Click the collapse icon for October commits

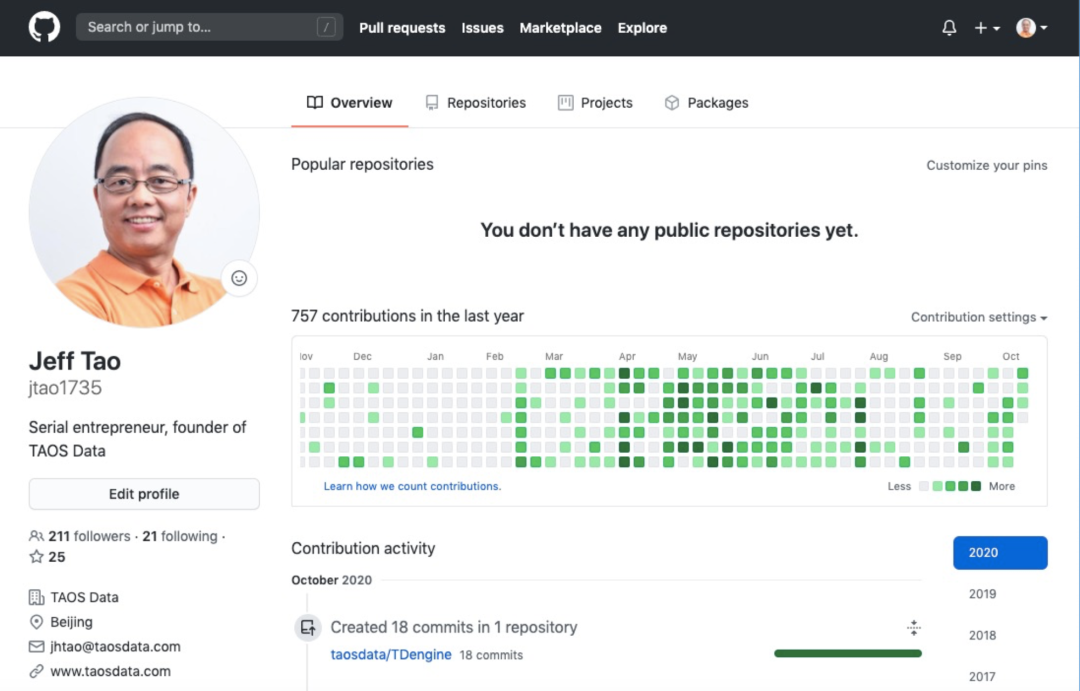(x=913, y=628)
